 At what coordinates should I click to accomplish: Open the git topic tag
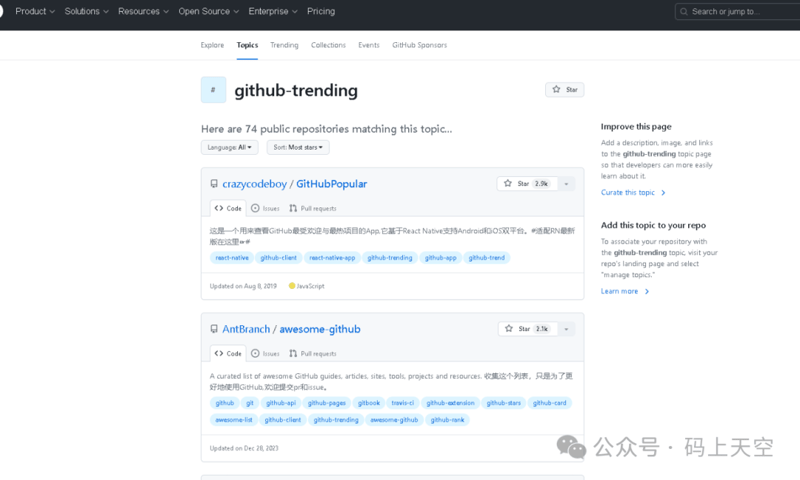point(249,403)
